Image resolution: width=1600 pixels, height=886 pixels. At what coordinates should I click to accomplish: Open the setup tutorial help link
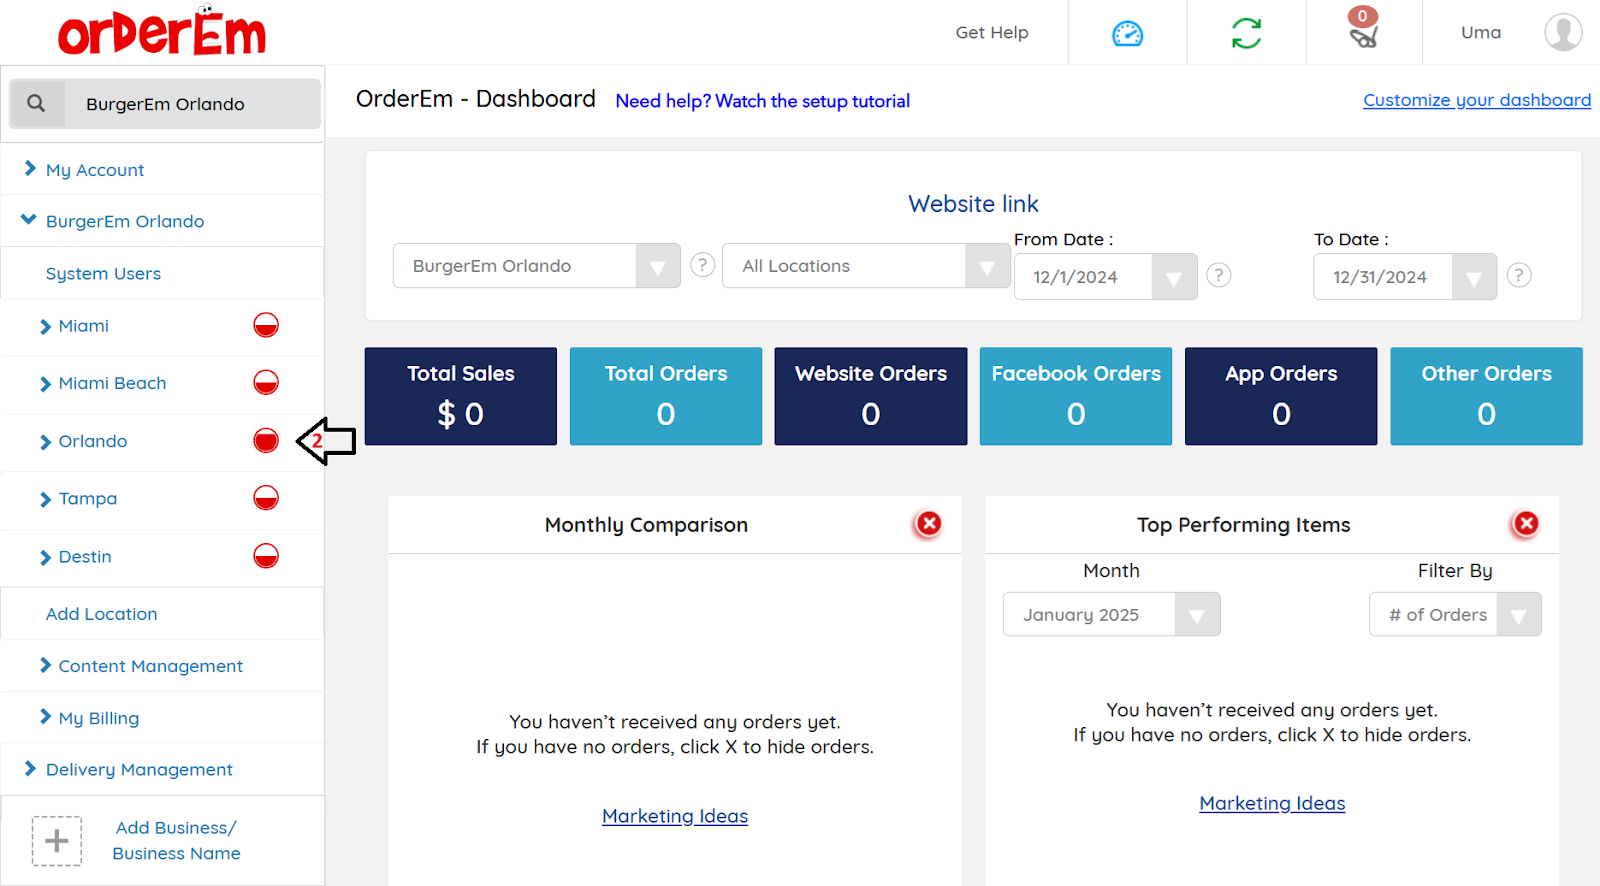tap(762, 101)
